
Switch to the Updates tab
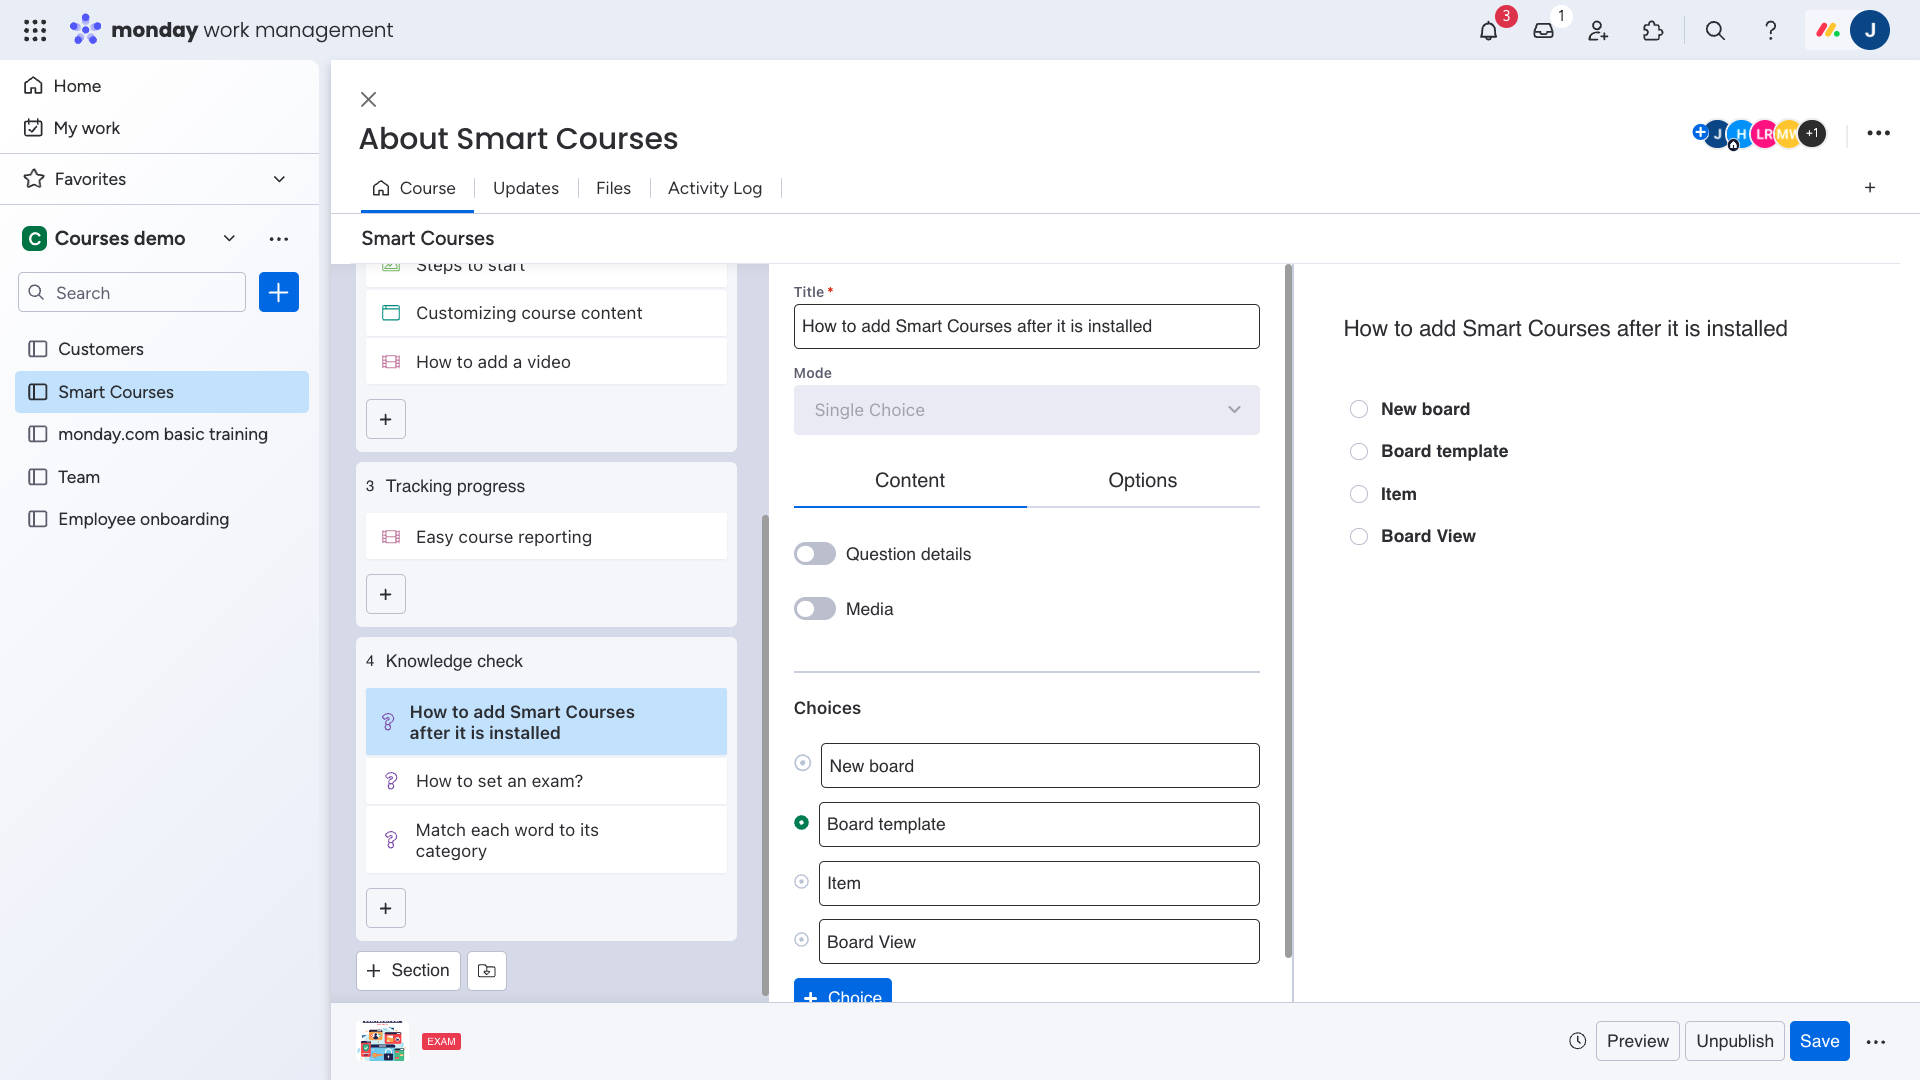click(526, 188)
